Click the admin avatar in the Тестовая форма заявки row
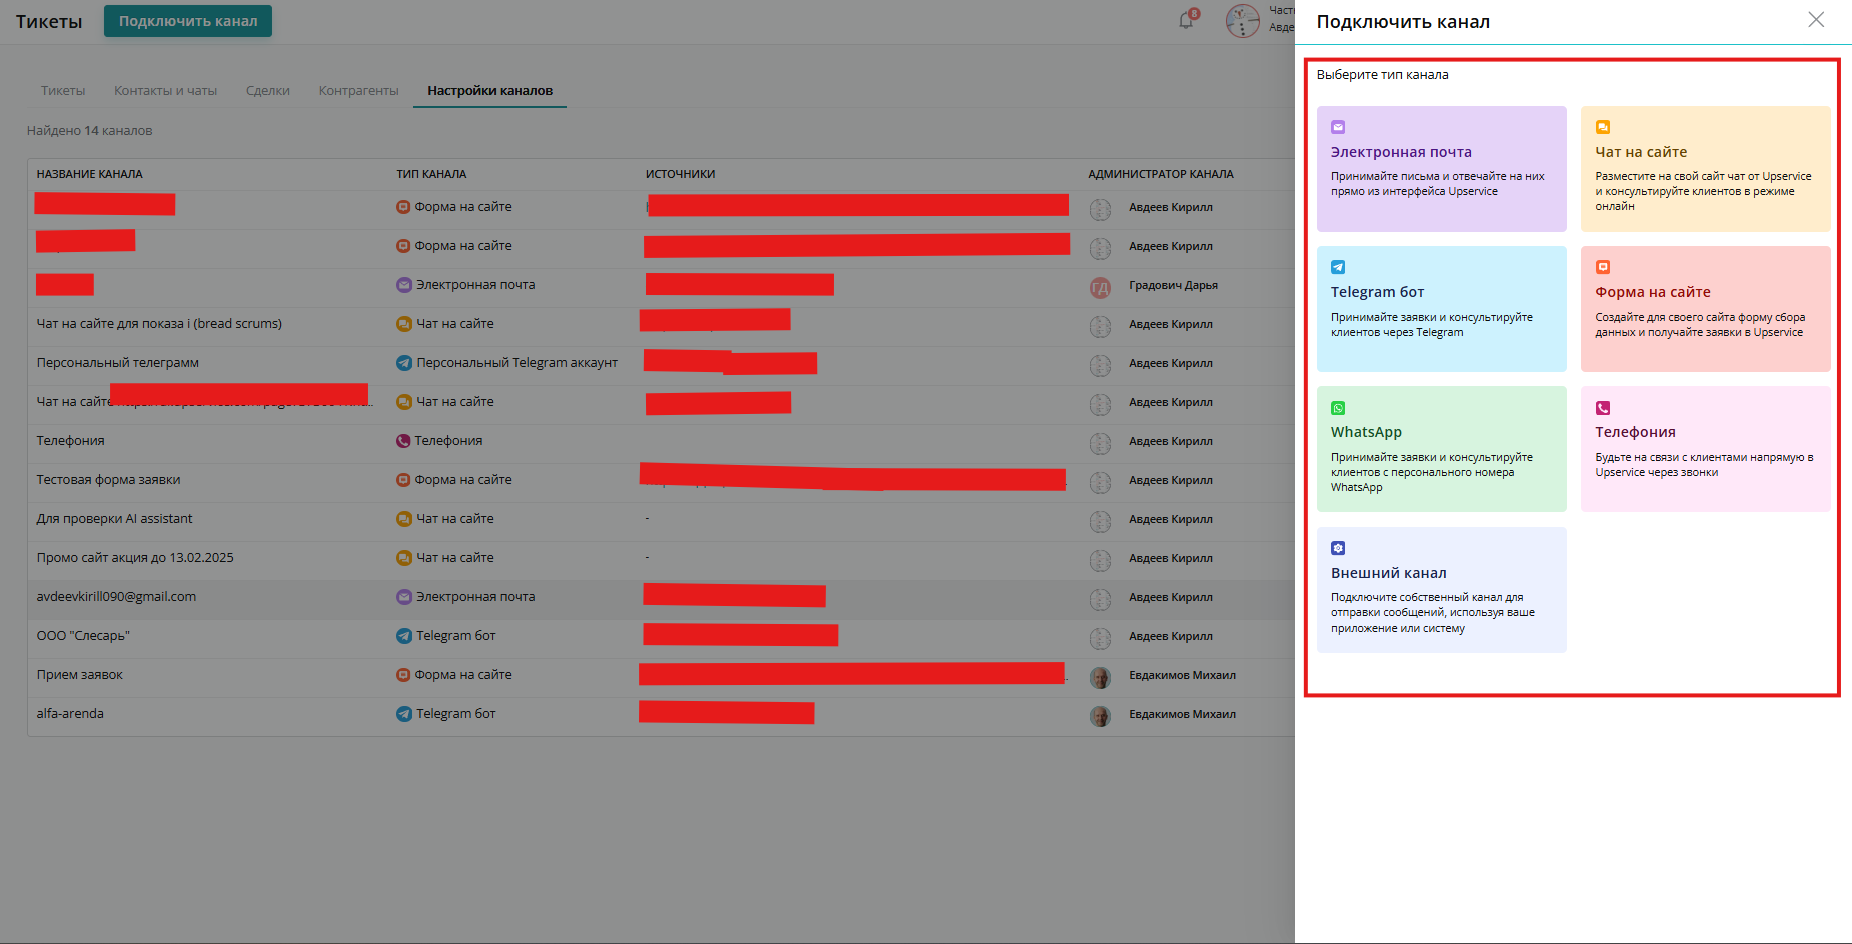The height and width of the screenshot is (944, 1852). 1100,482
